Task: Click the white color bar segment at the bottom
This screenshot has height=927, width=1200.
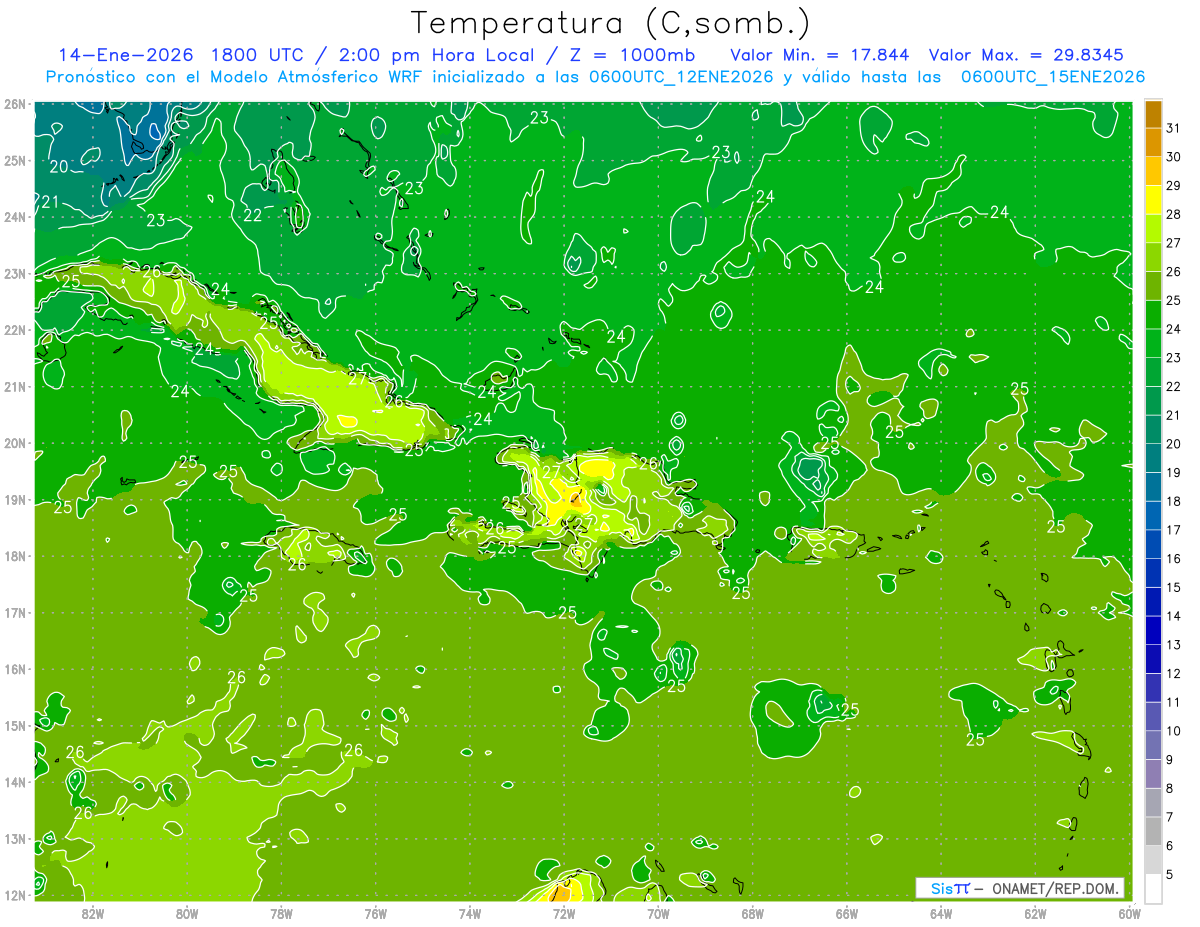Action: 1153,889
